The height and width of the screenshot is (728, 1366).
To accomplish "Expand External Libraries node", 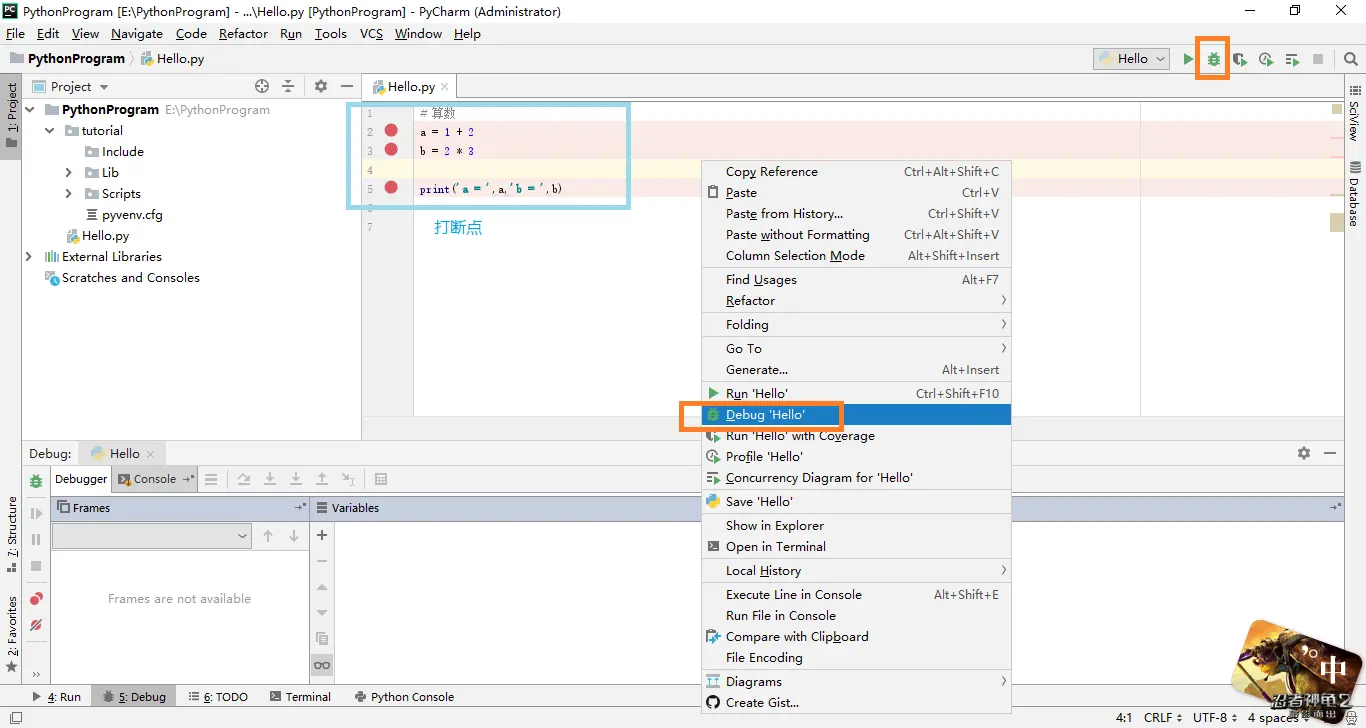I will (29, 256).
